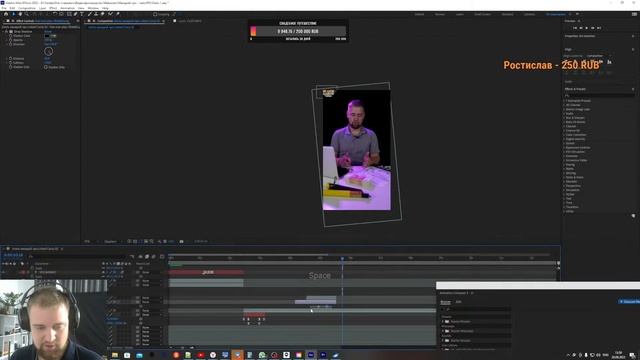Expand the 3D Channel effects category
This screenshot has height=360, width=640.
point(565,105)
